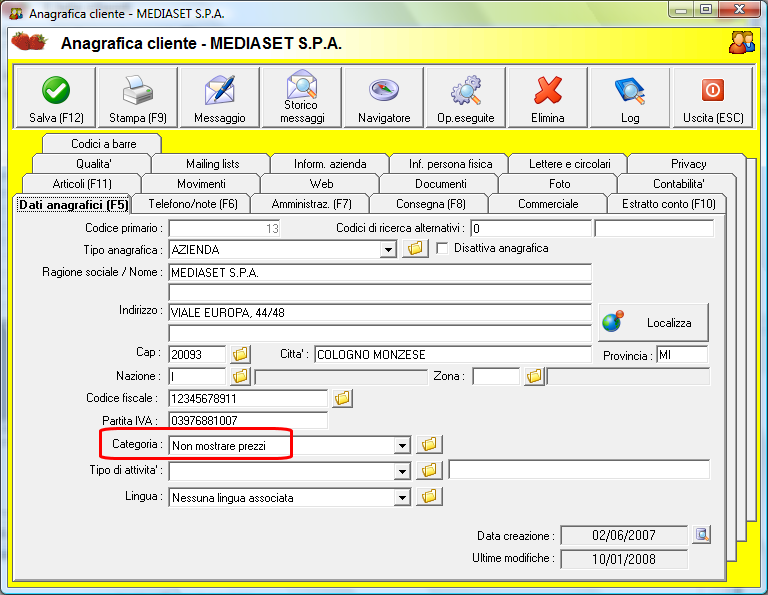Open folder lookup next to Cap field
The height and width of the screenshot is (595, 768).
(240, 354)
